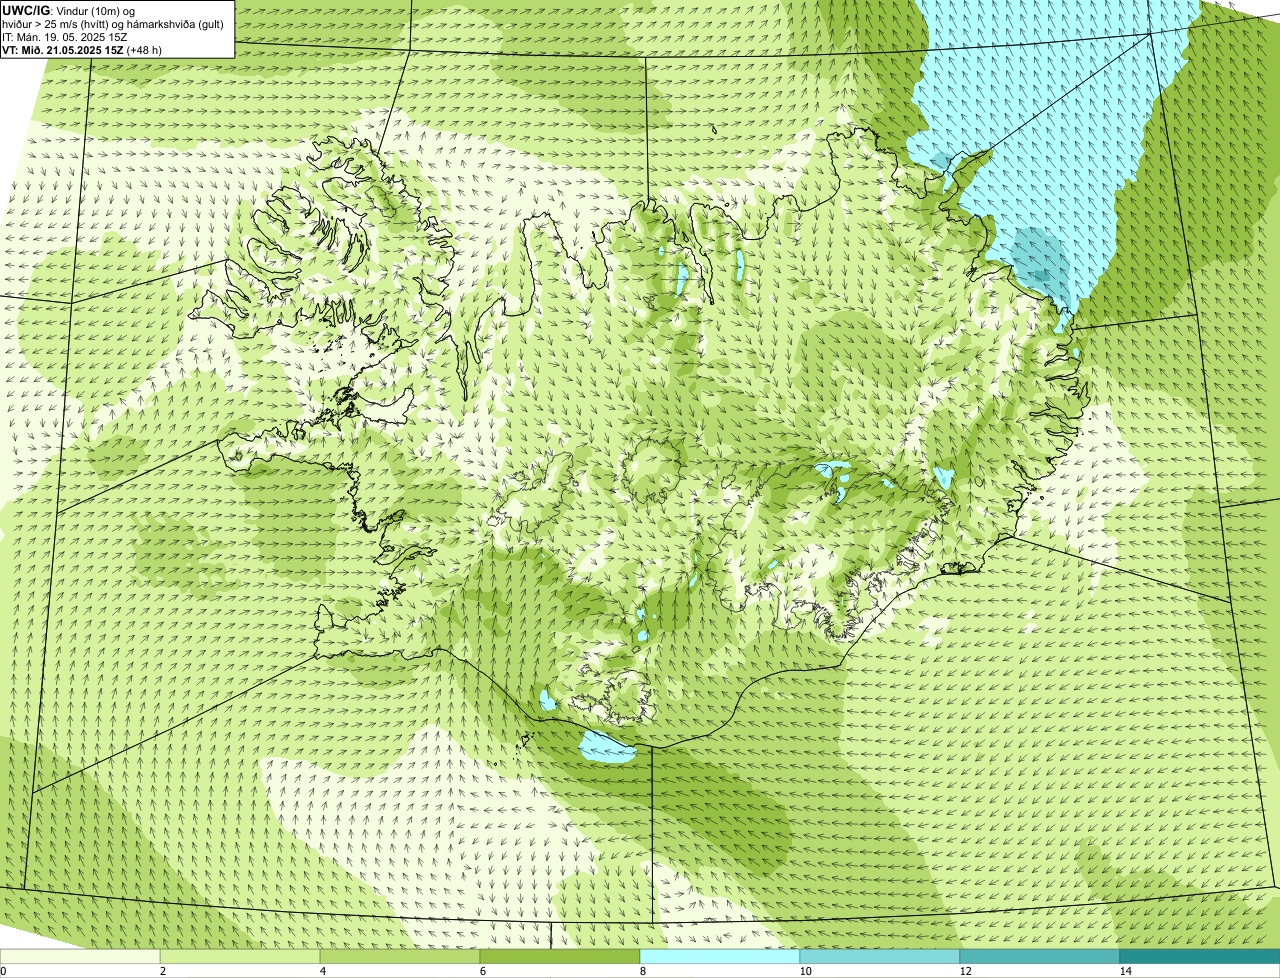Screen dimensions: 1280x978
Task: Click the 0–2 m/s palest legend swatch
Action: (80, 957)
